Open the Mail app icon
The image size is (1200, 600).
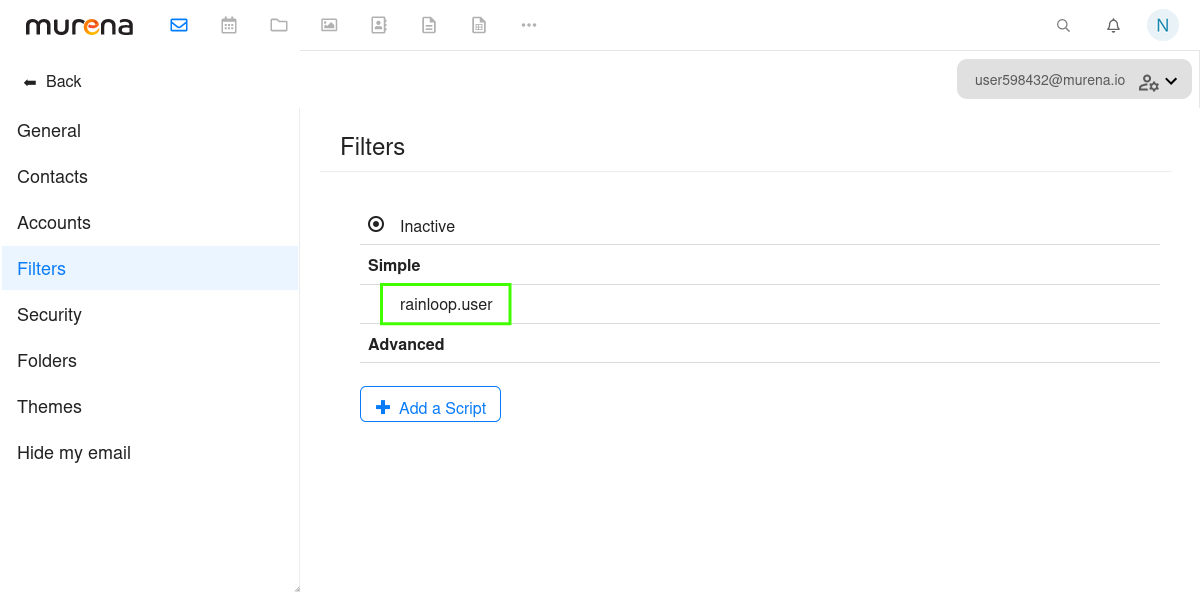179,25
